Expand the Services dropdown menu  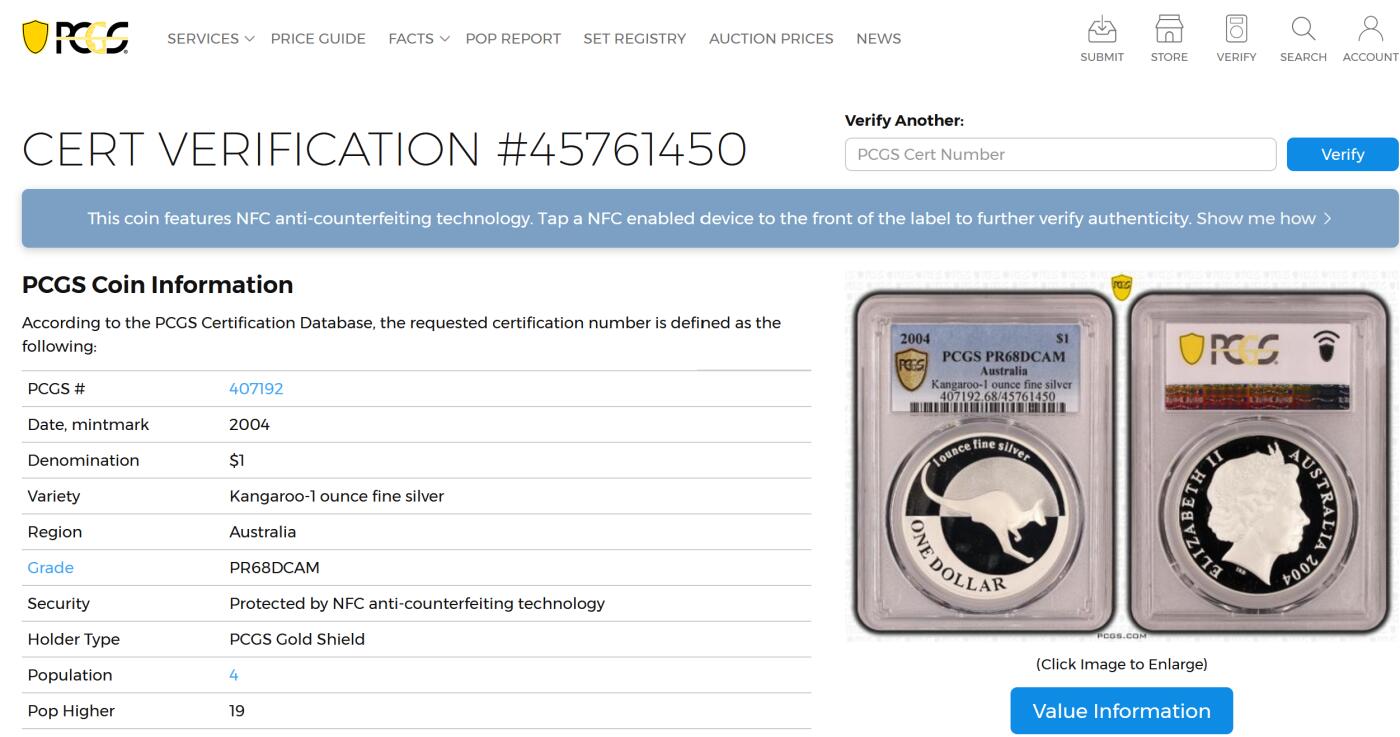click(x=211, y=39)
